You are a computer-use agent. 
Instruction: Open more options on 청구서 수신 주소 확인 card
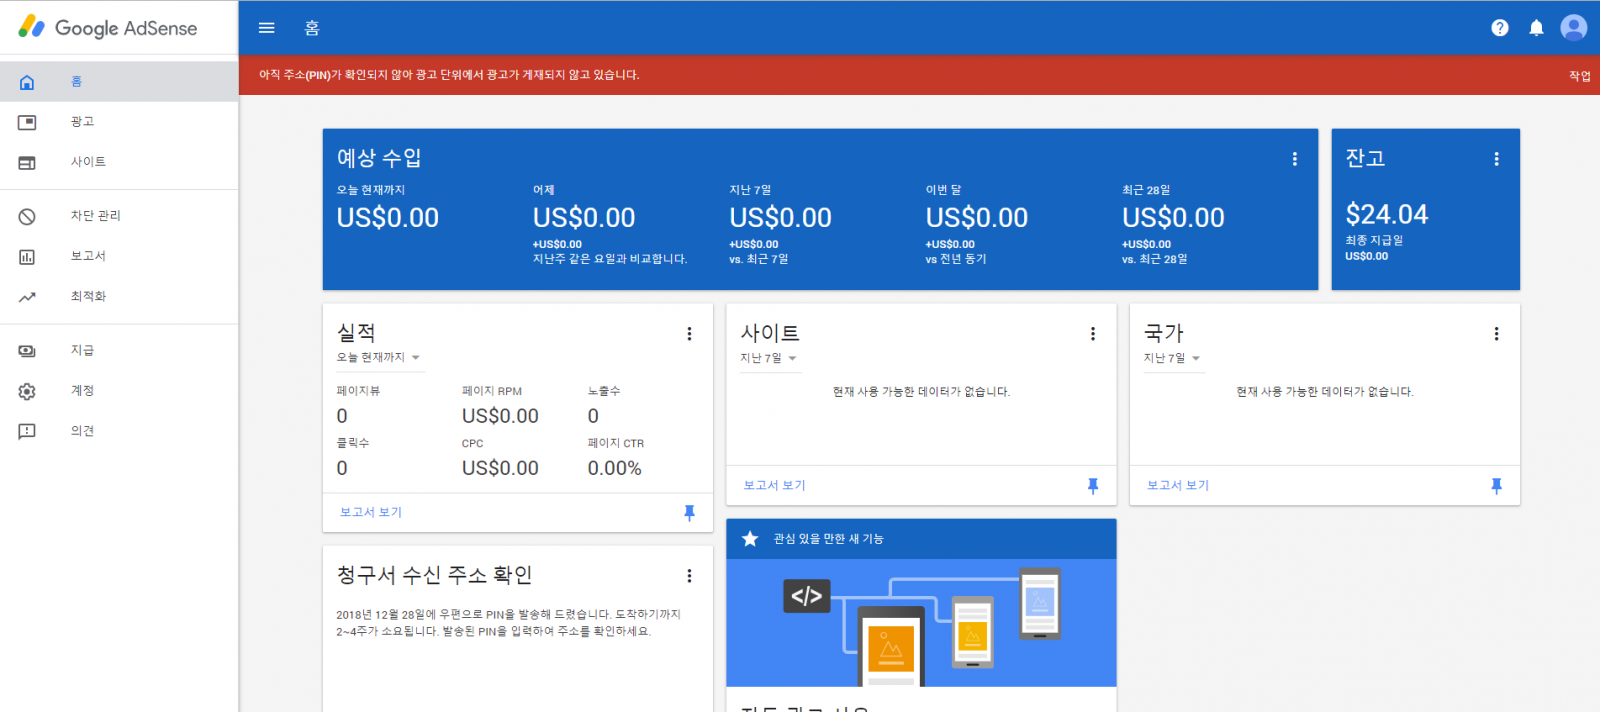tap(689, 576)
